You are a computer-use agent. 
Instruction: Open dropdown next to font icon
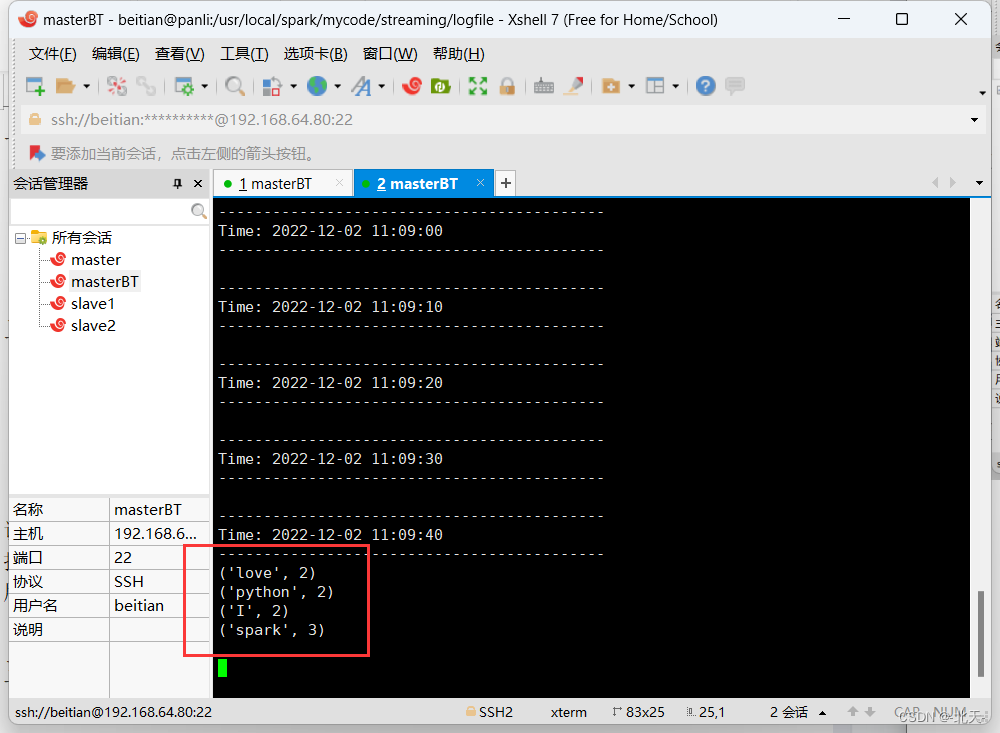381,86
